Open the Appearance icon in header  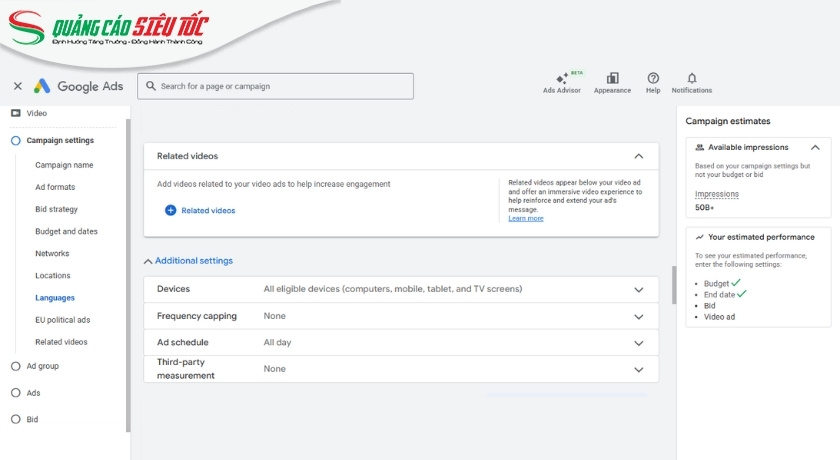[x=612, y=79]
